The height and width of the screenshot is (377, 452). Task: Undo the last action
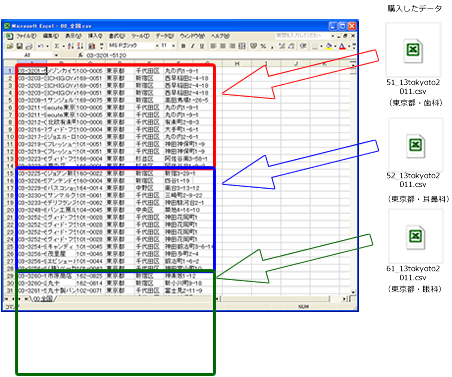point(40,46)
